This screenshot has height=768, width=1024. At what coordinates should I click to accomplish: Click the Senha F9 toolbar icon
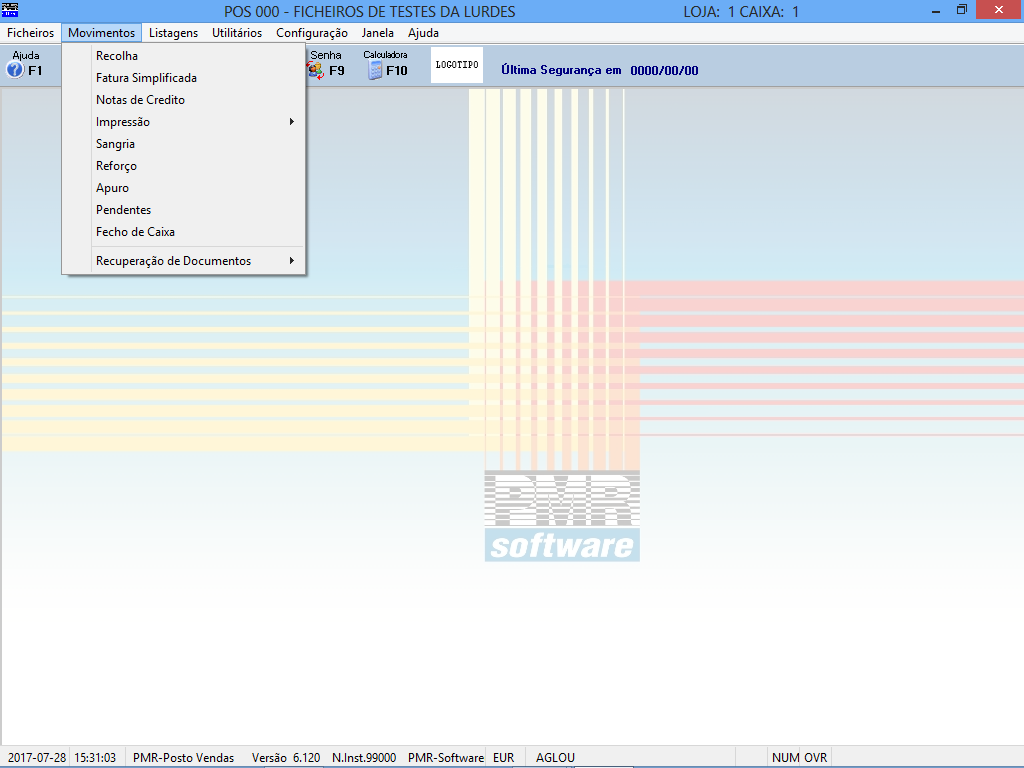pos(317,70)
